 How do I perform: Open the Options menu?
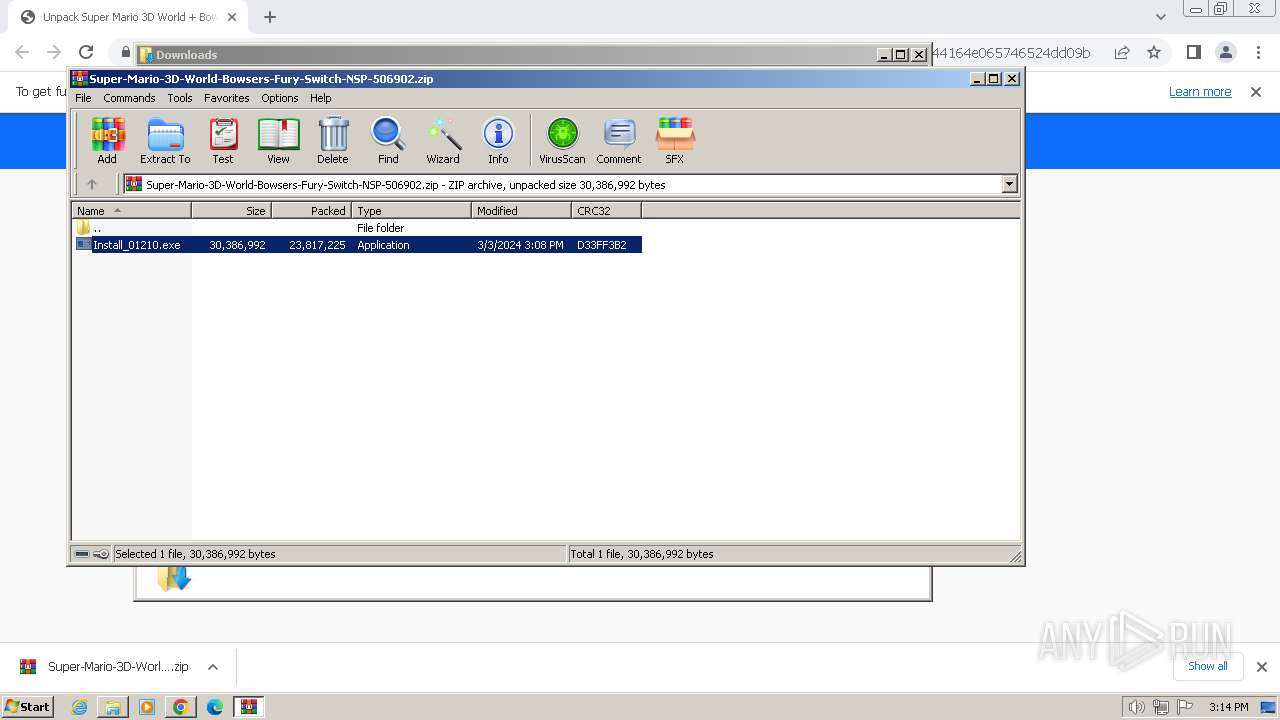click(280, 98)
